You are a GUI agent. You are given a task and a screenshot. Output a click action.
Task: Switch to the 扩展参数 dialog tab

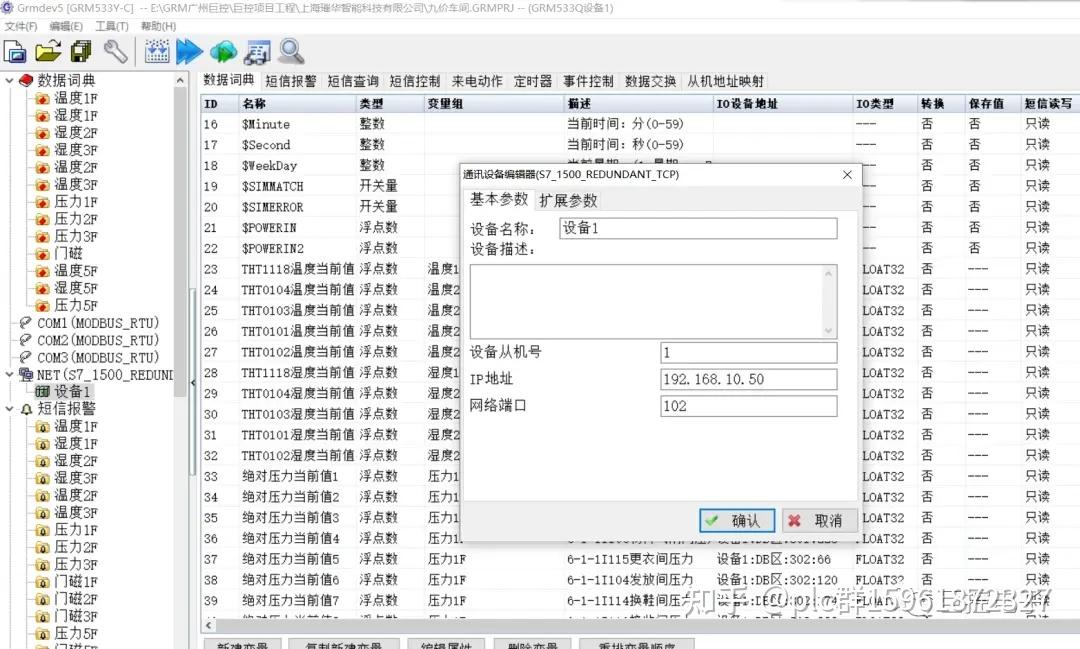(567, 199)
